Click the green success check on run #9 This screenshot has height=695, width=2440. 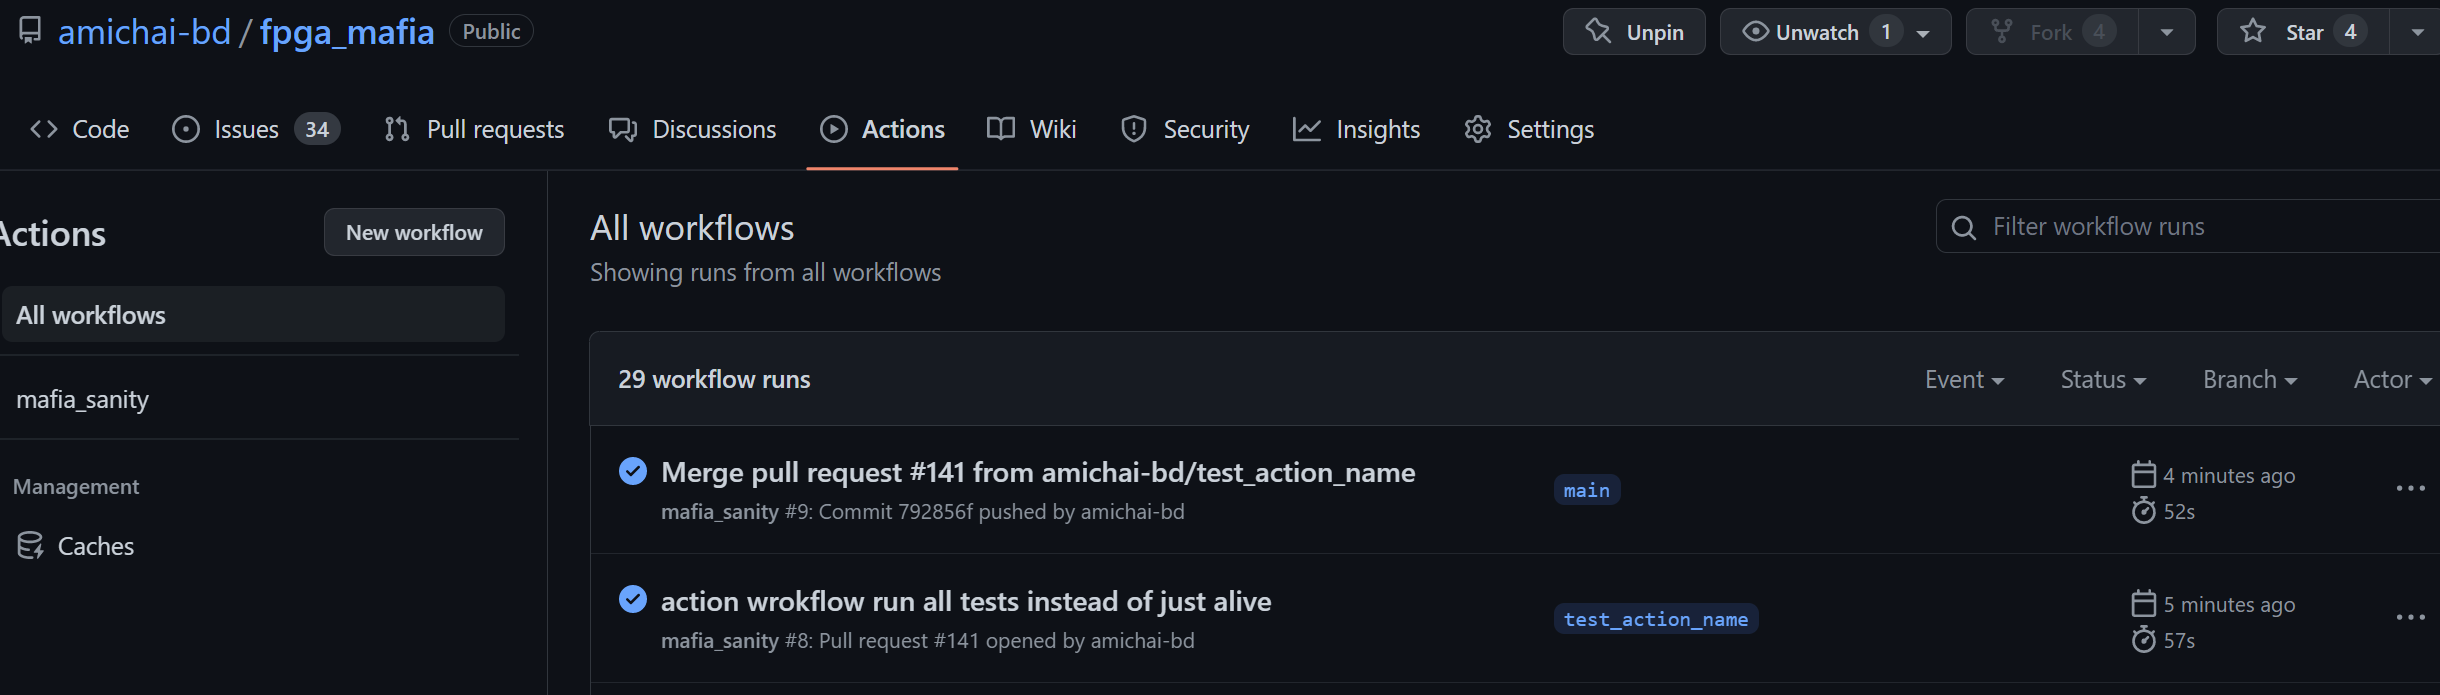click(633, 471)
